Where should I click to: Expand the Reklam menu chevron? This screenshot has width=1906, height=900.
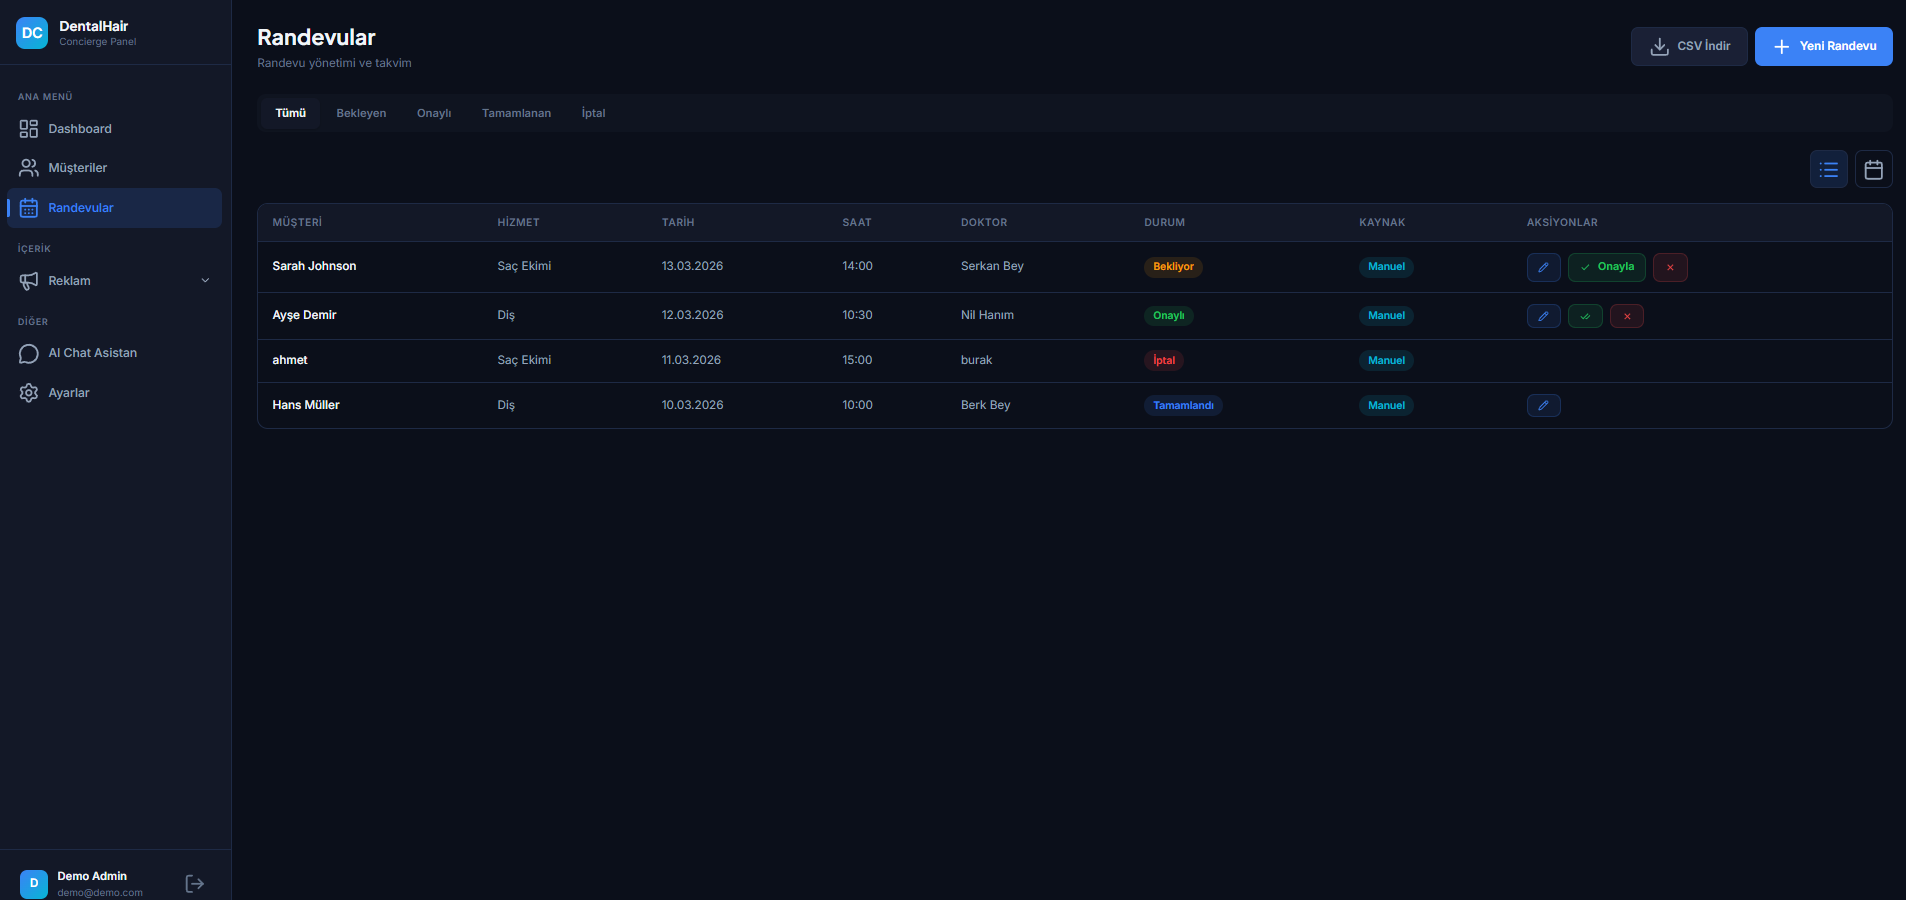pyautogui.click(x=205, y=281)
